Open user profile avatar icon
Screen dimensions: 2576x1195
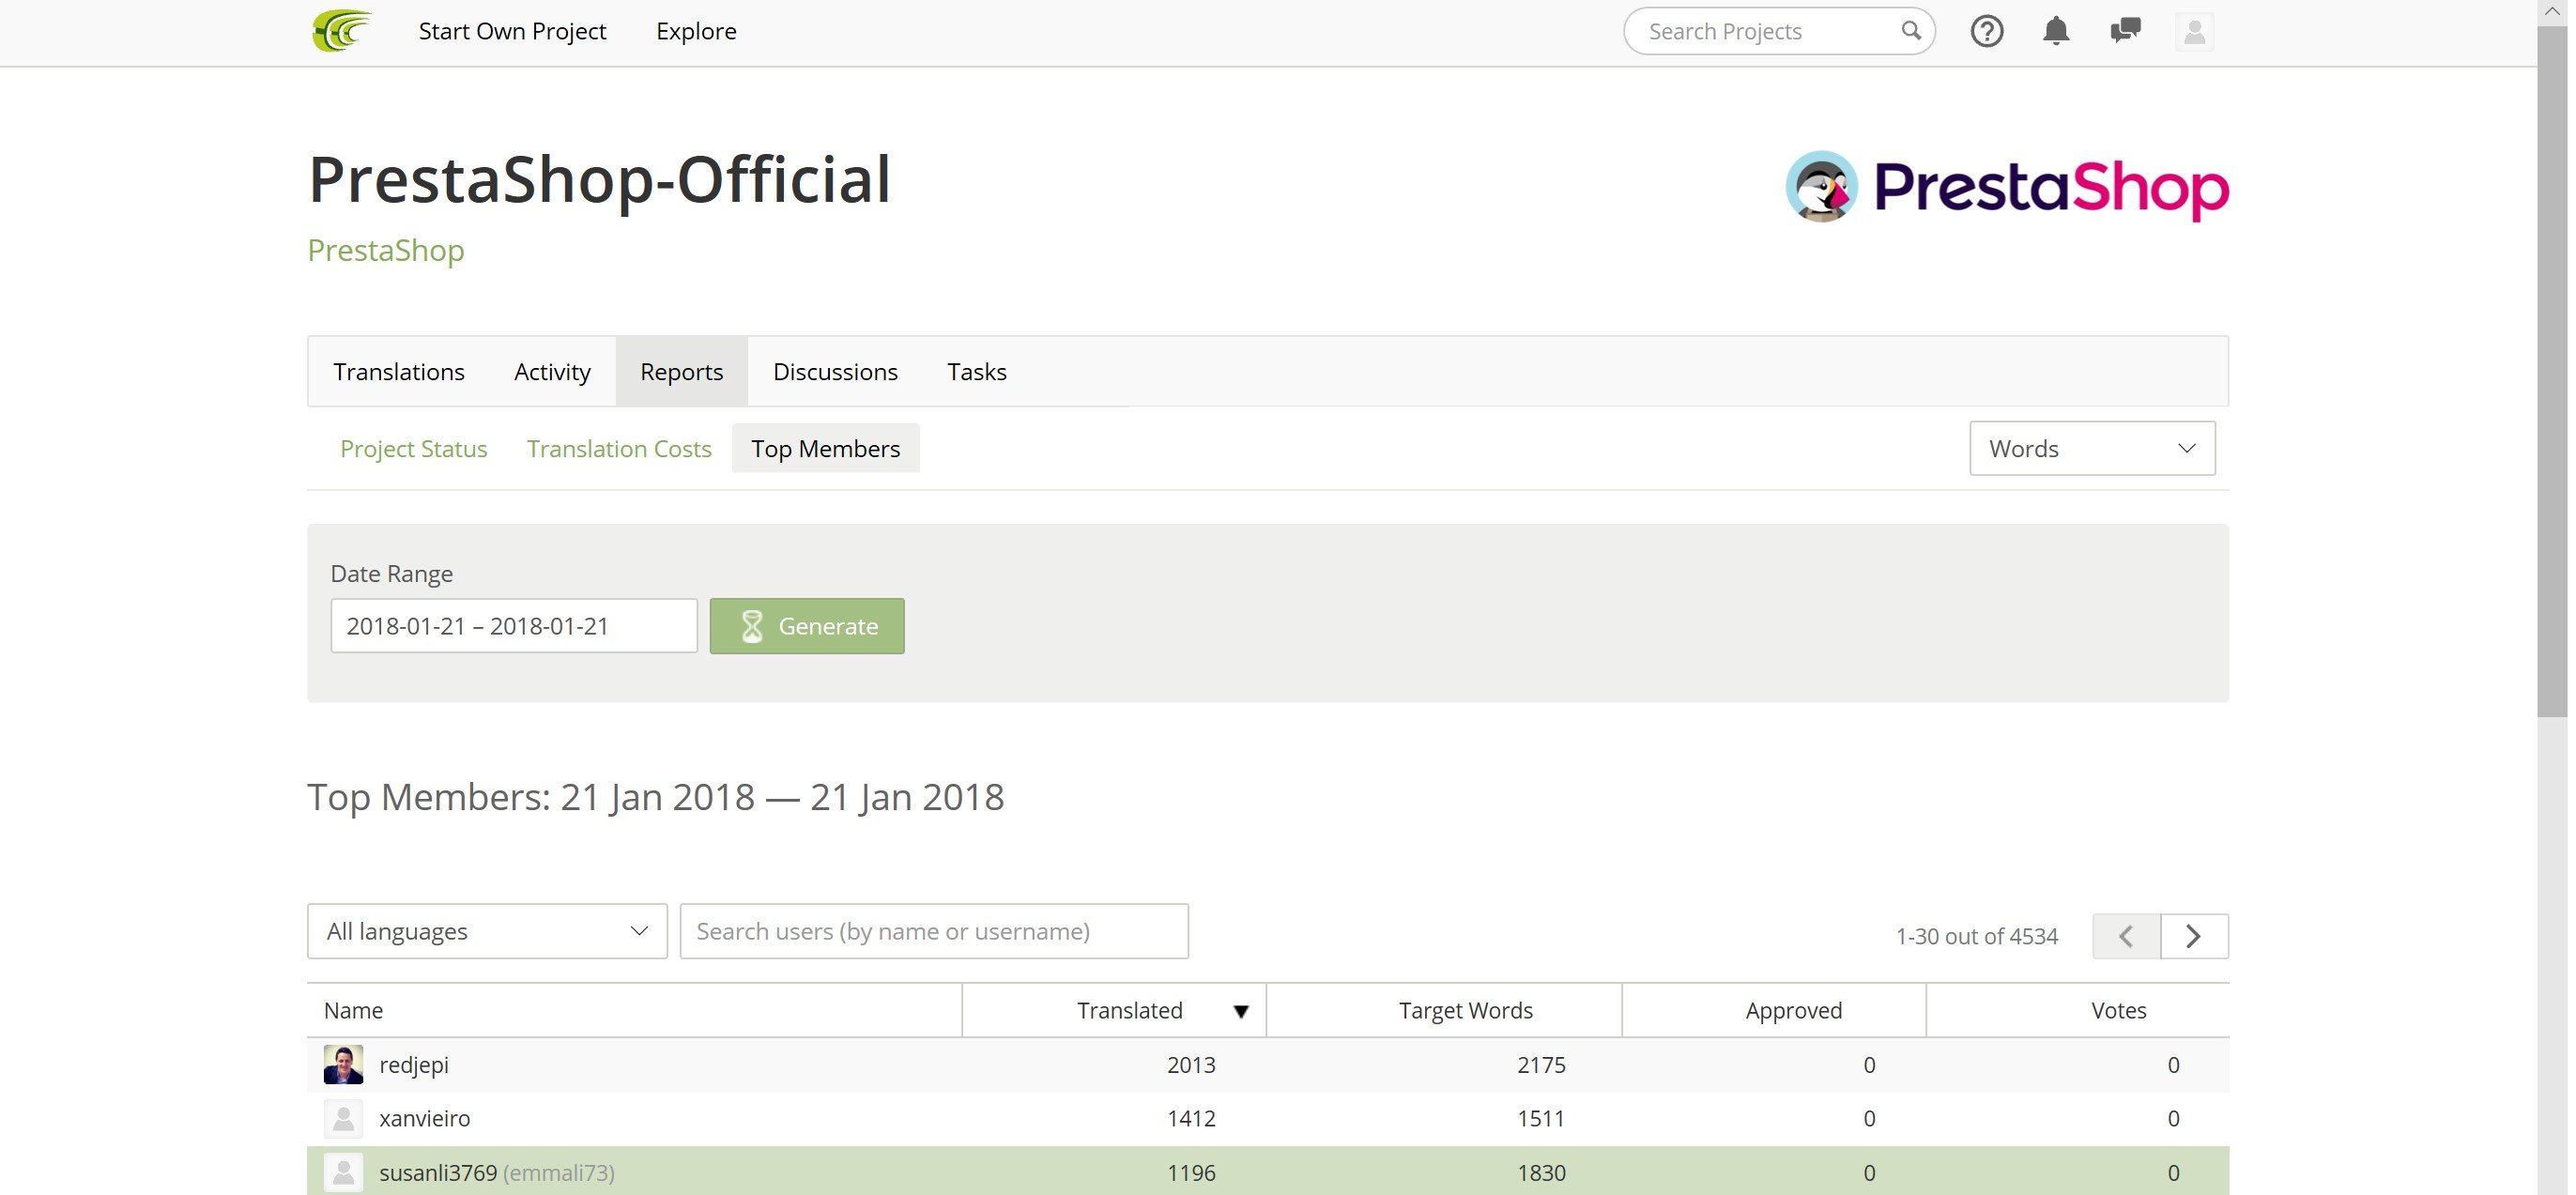[x=2194, y=32]
